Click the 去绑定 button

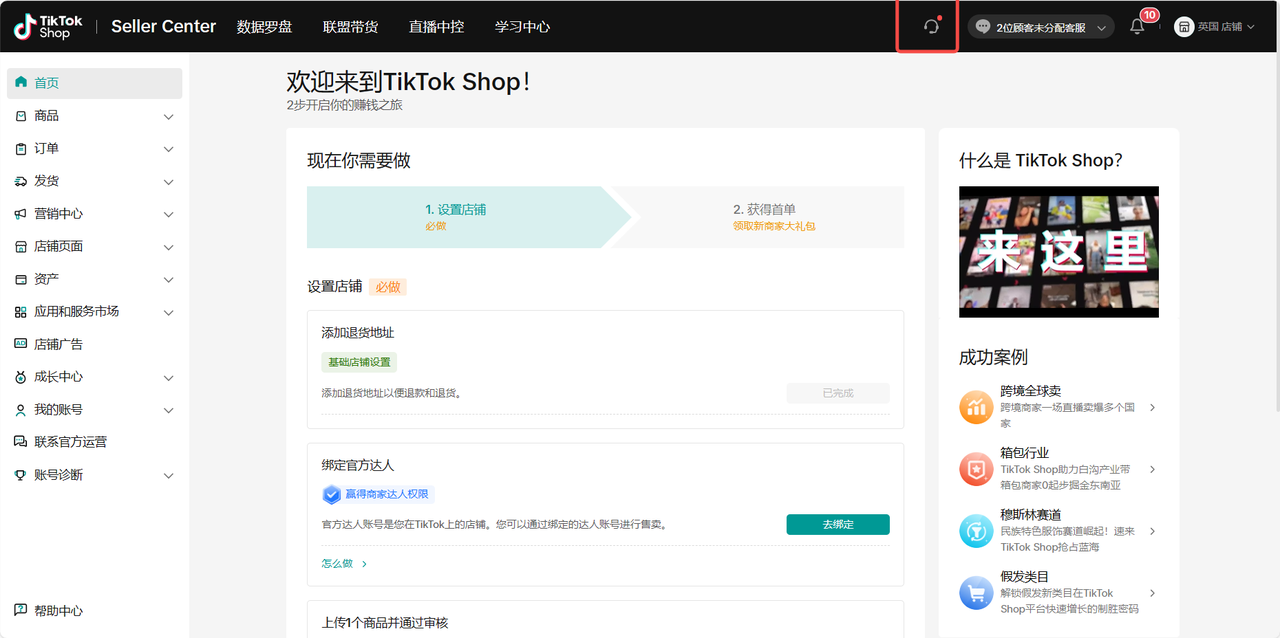(x=837, y=524)
